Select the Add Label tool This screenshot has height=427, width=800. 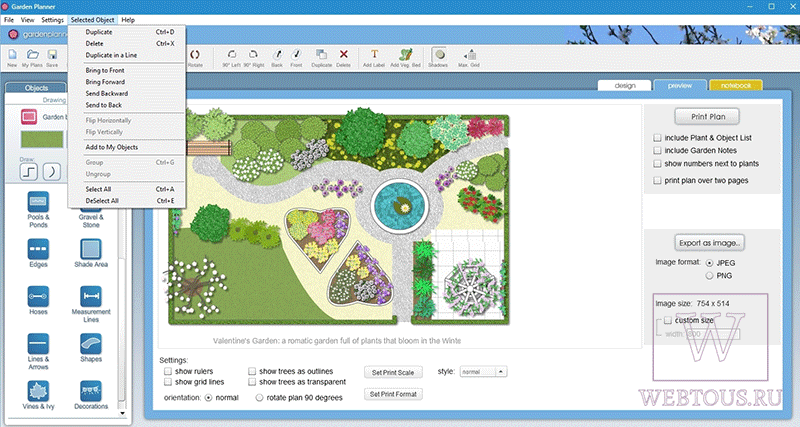(x=374, y=54)
